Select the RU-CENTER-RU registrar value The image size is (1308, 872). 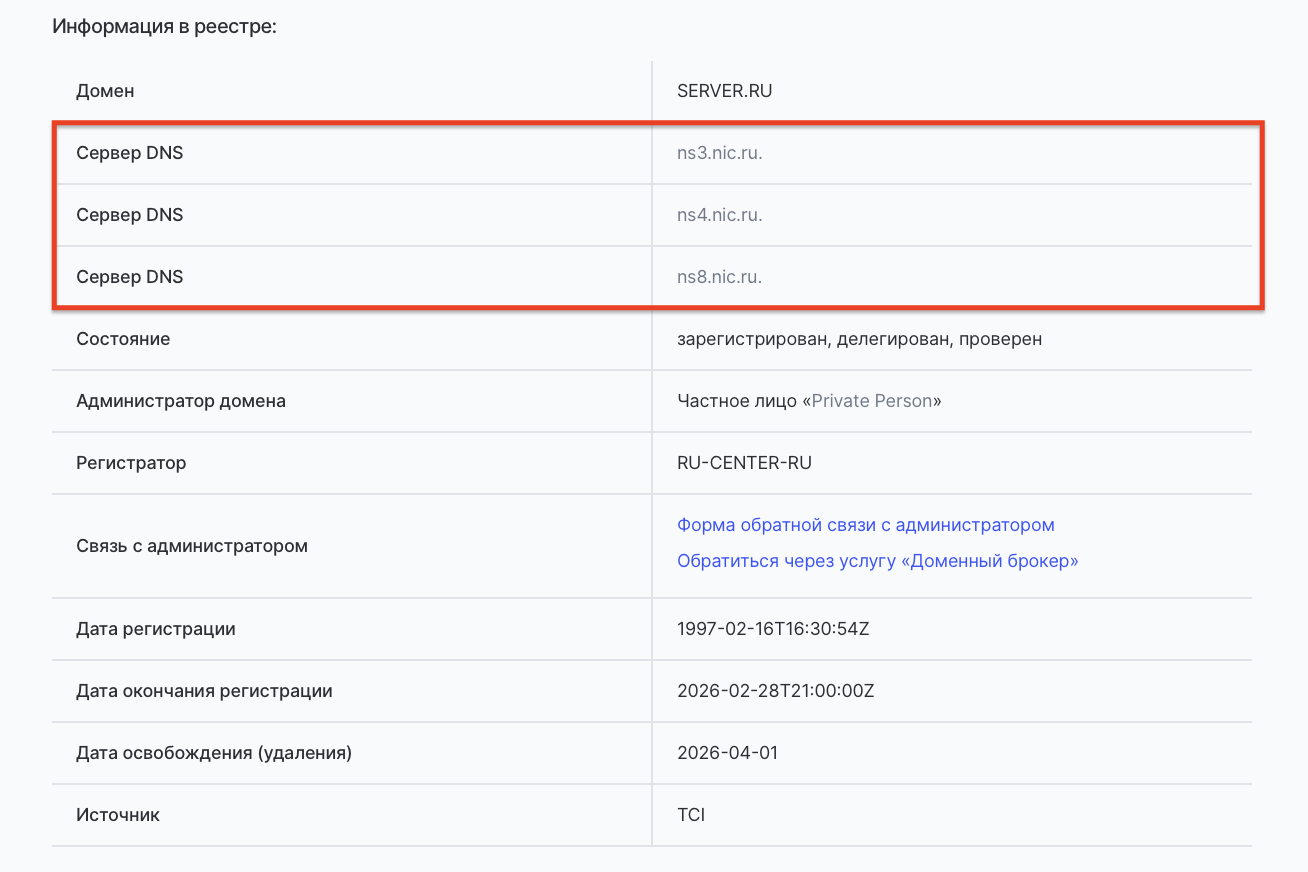[x=744, y=463]
